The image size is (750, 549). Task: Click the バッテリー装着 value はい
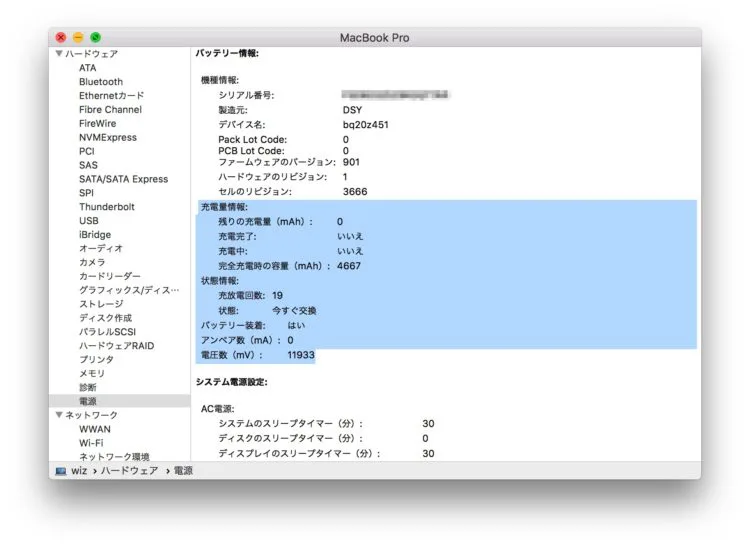tap(296, 326)
